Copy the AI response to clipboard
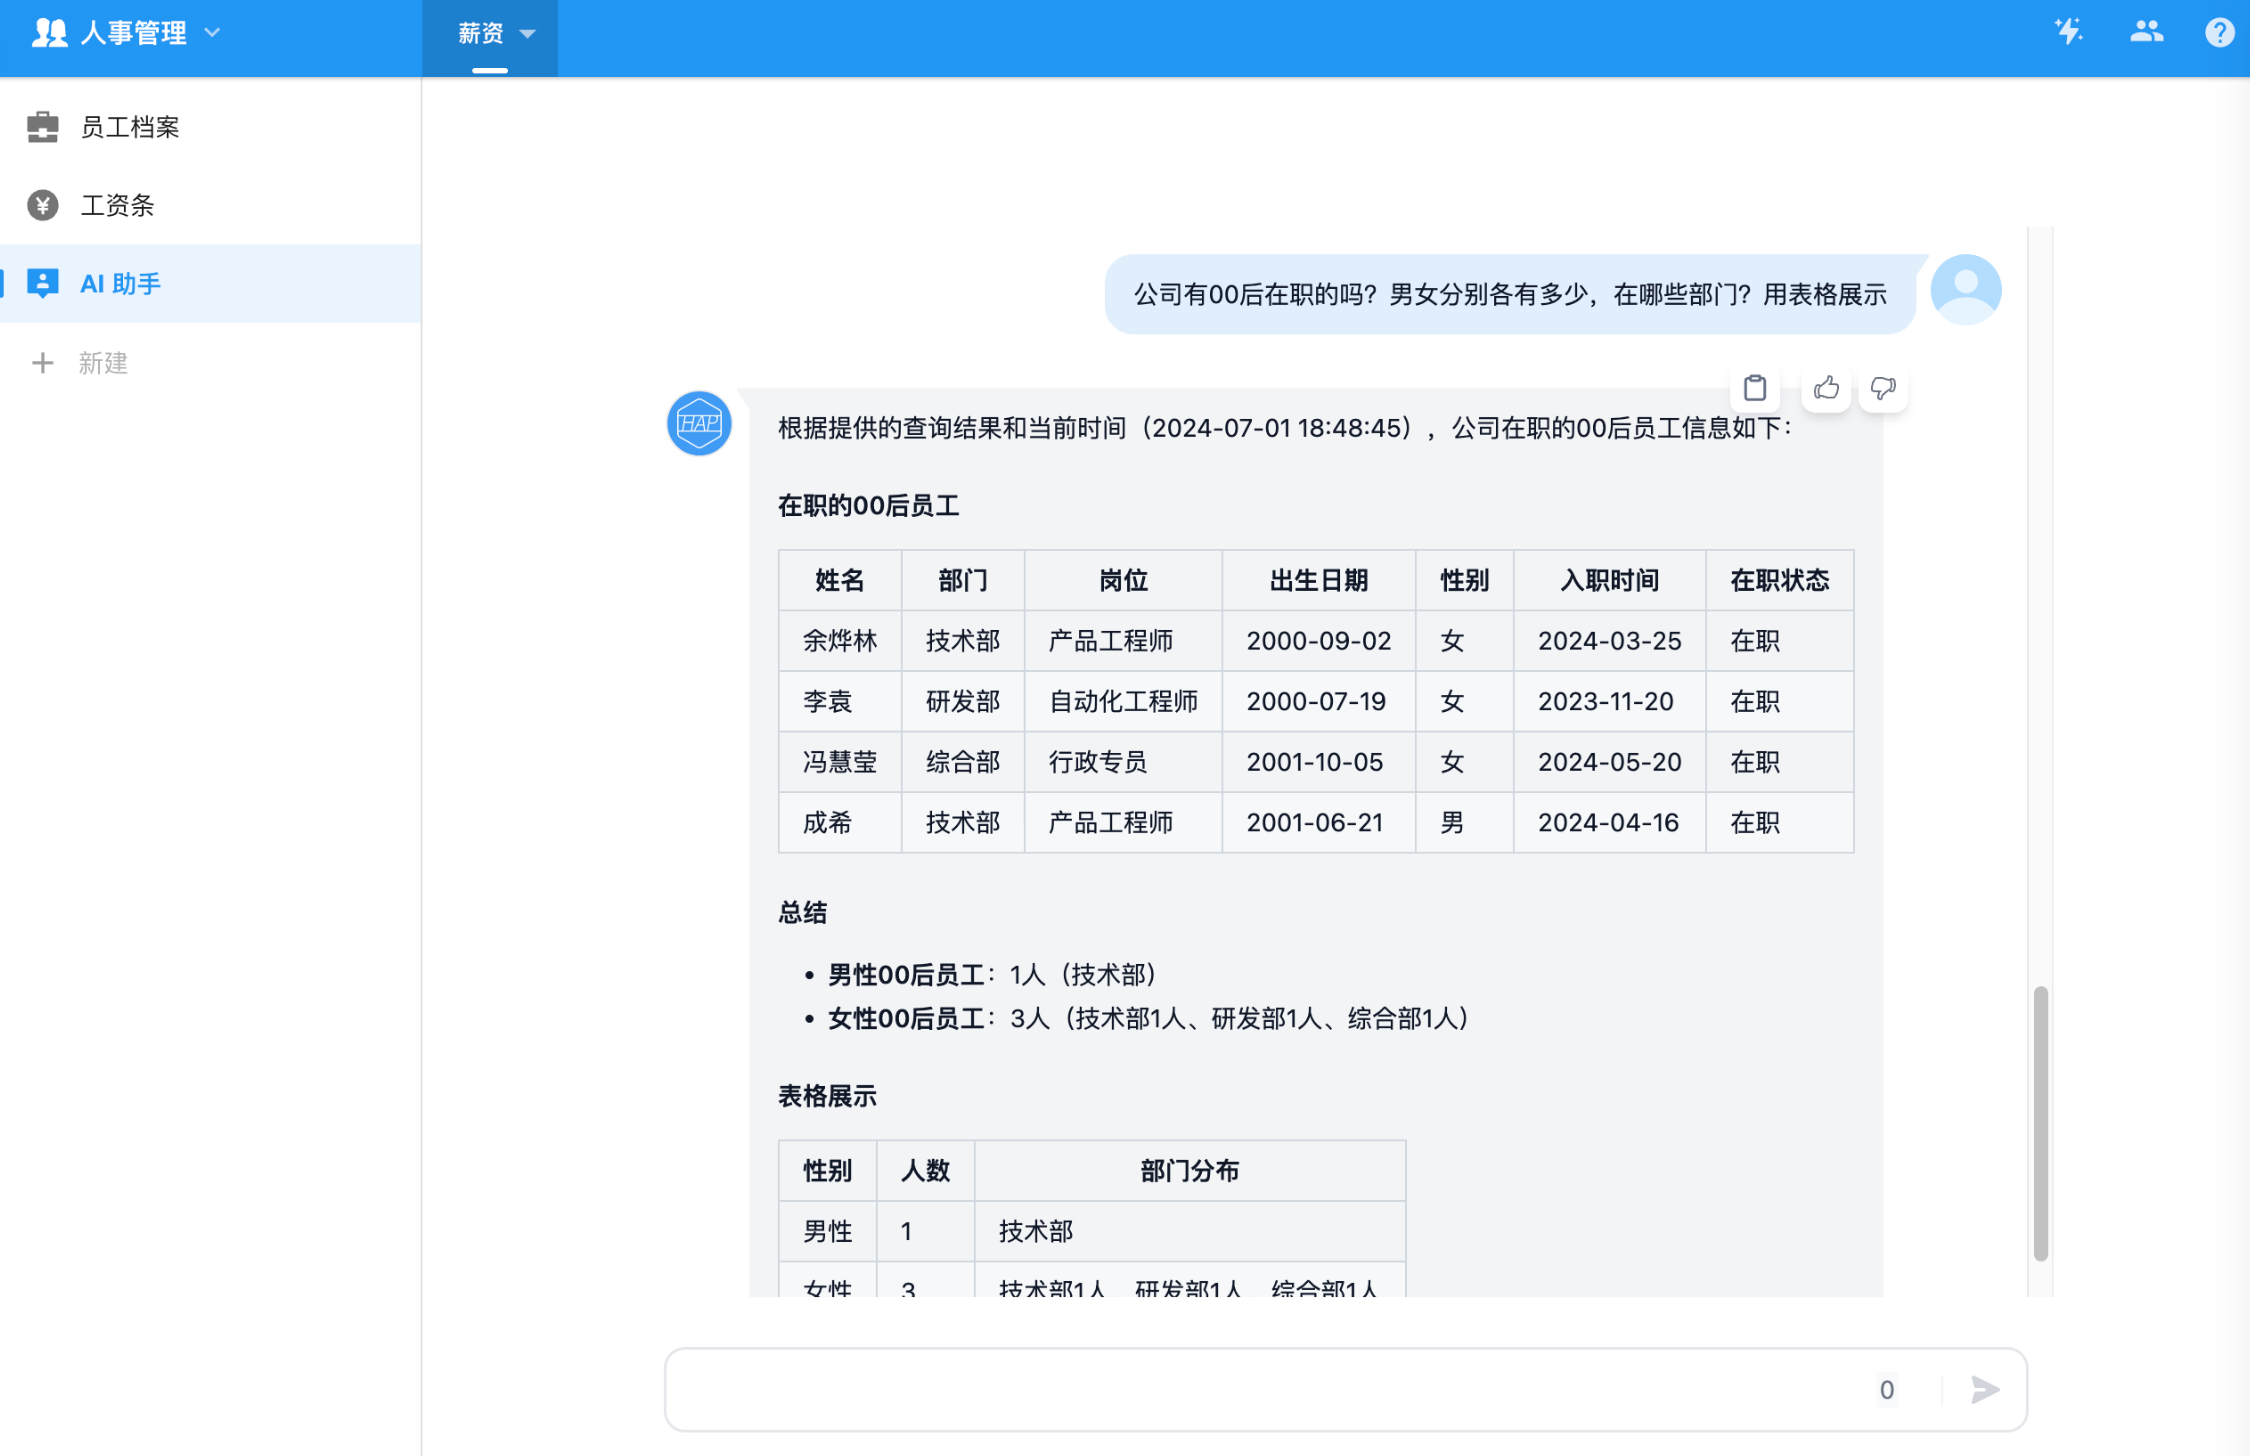The width and height of the screenshot is (2250, 1456). point(1754,388)
